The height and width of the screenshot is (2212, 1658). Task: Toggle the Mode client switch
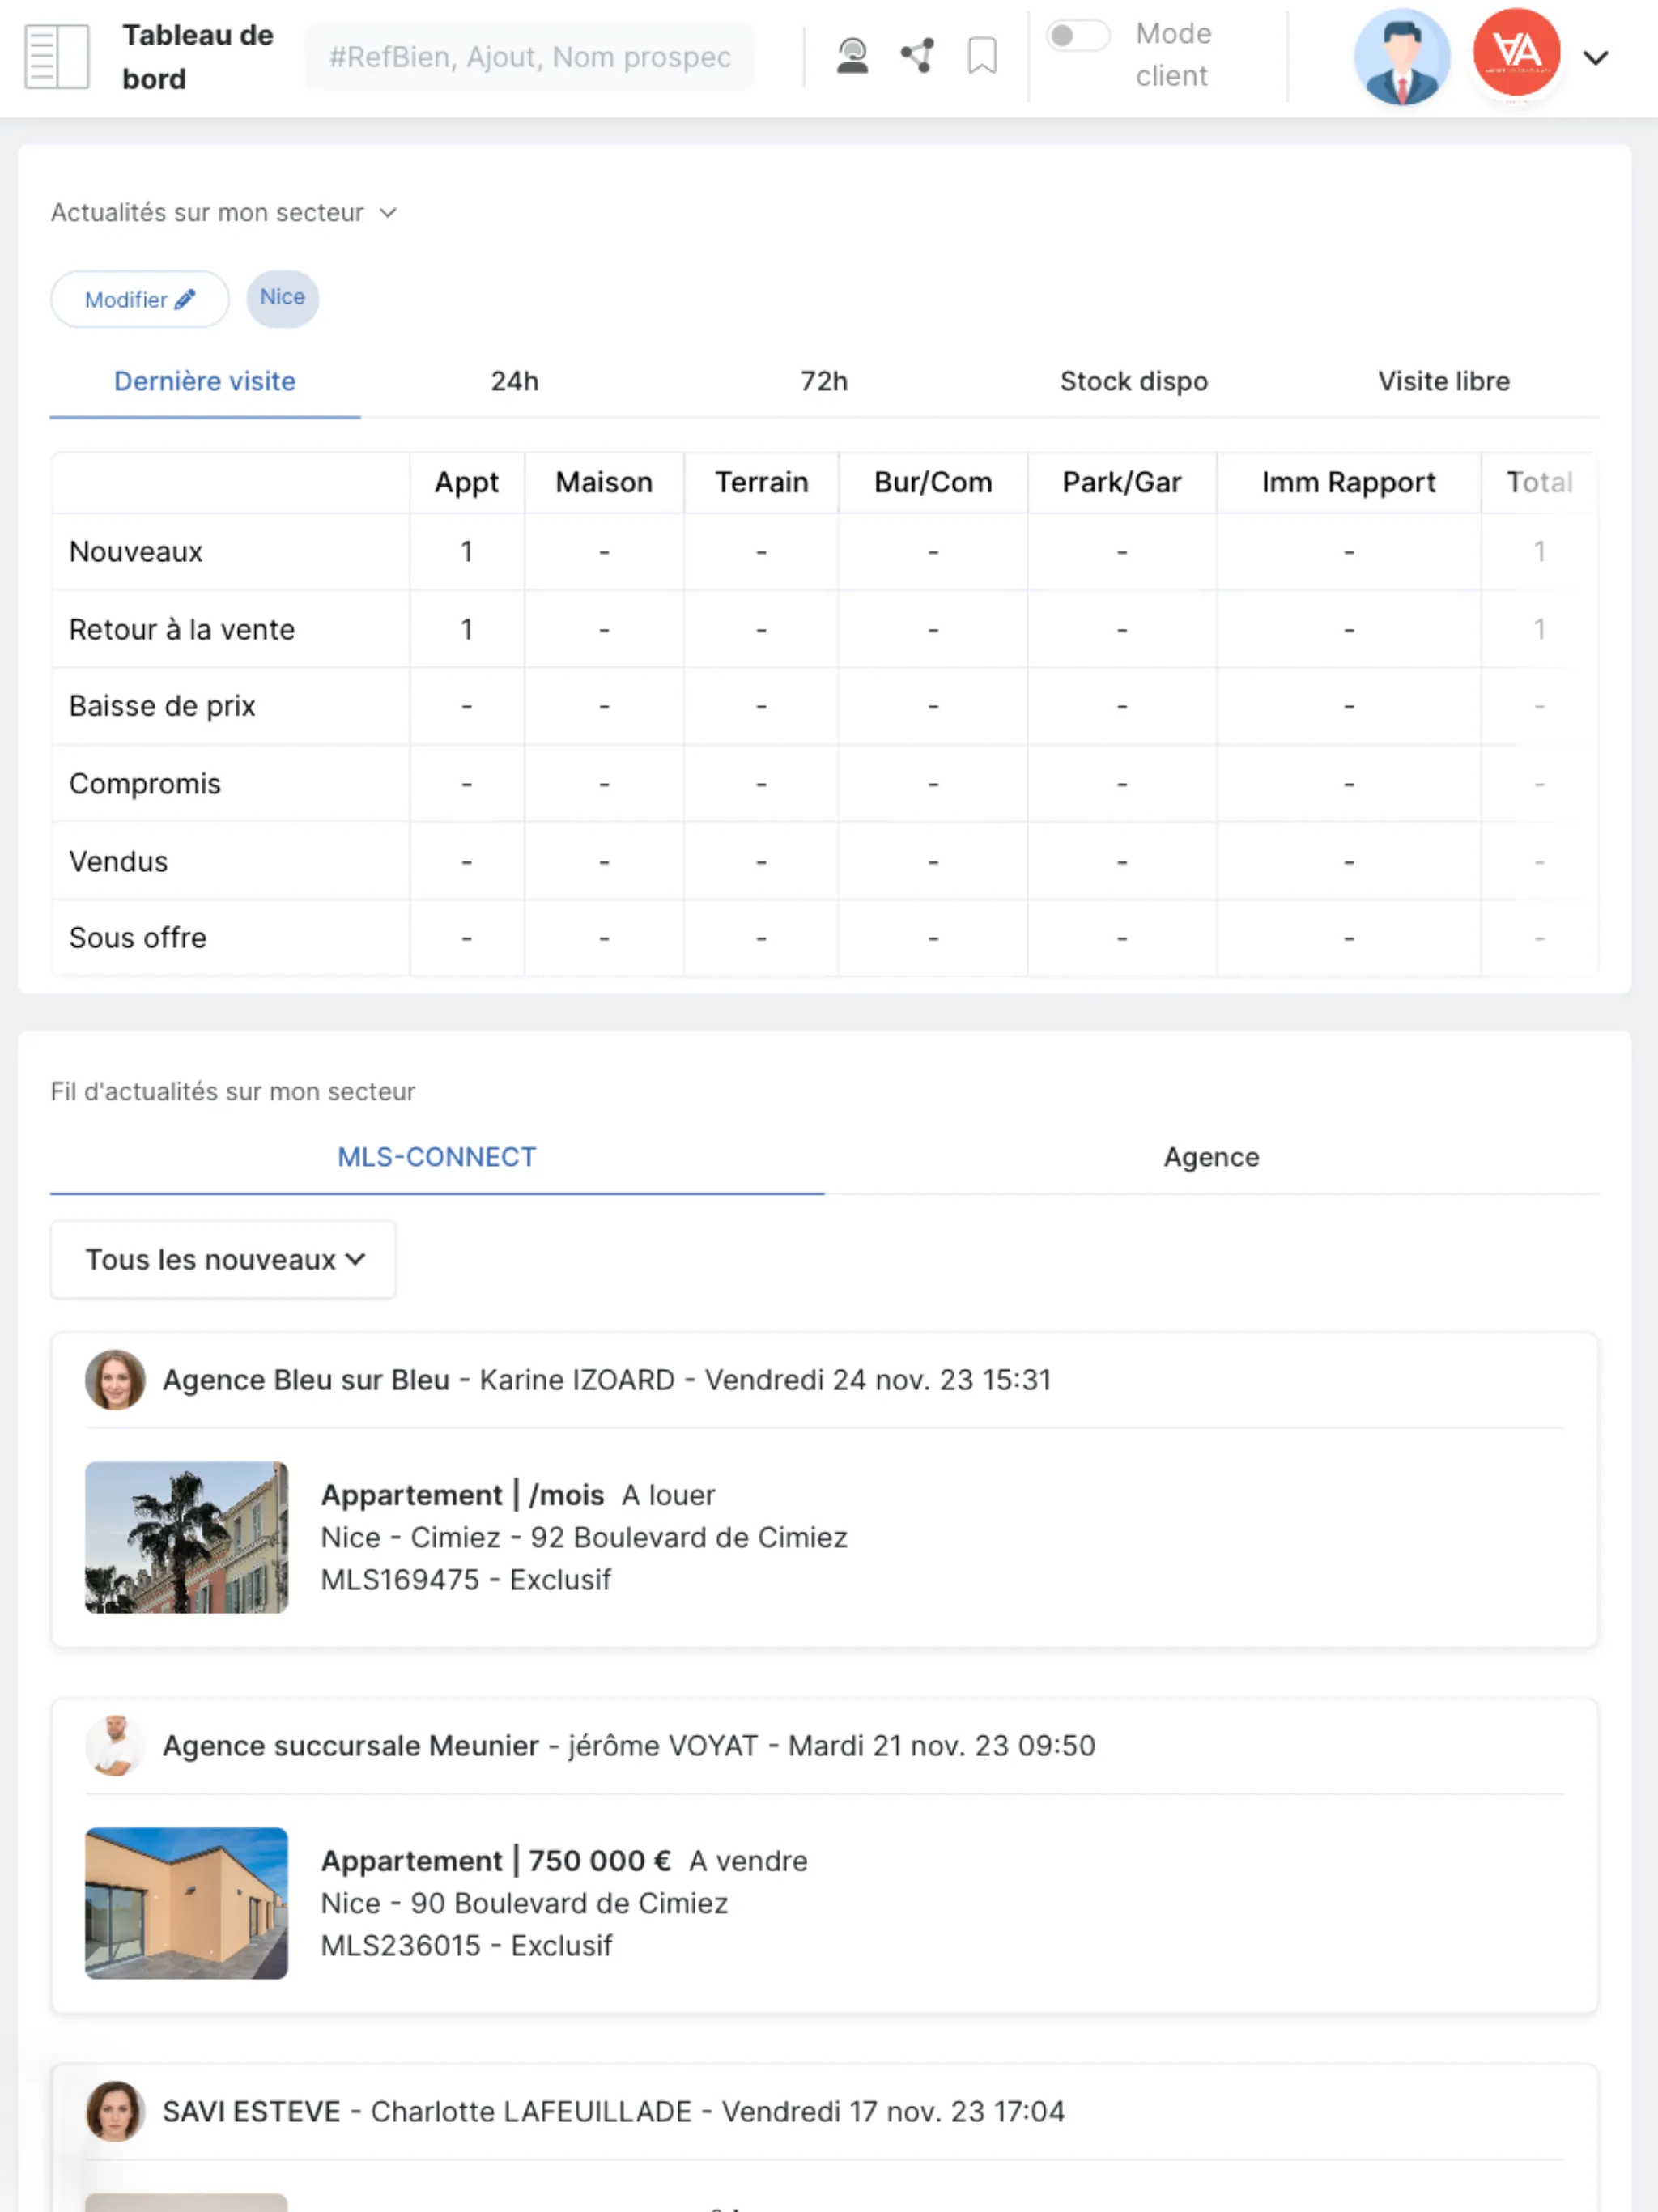point(1077,36)
